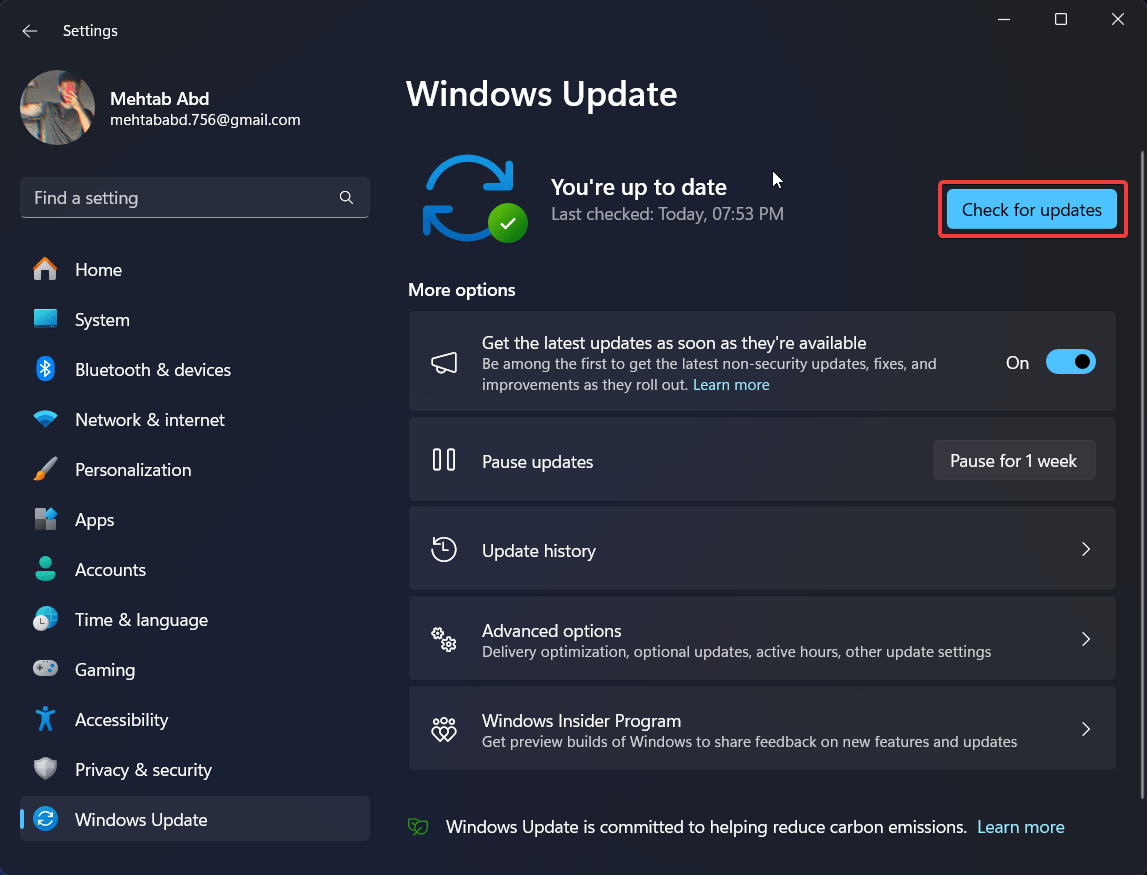Click the Bluetooth icon in sidebar
The width and height of the screenshot is (1147, 875).
[45, 369]
